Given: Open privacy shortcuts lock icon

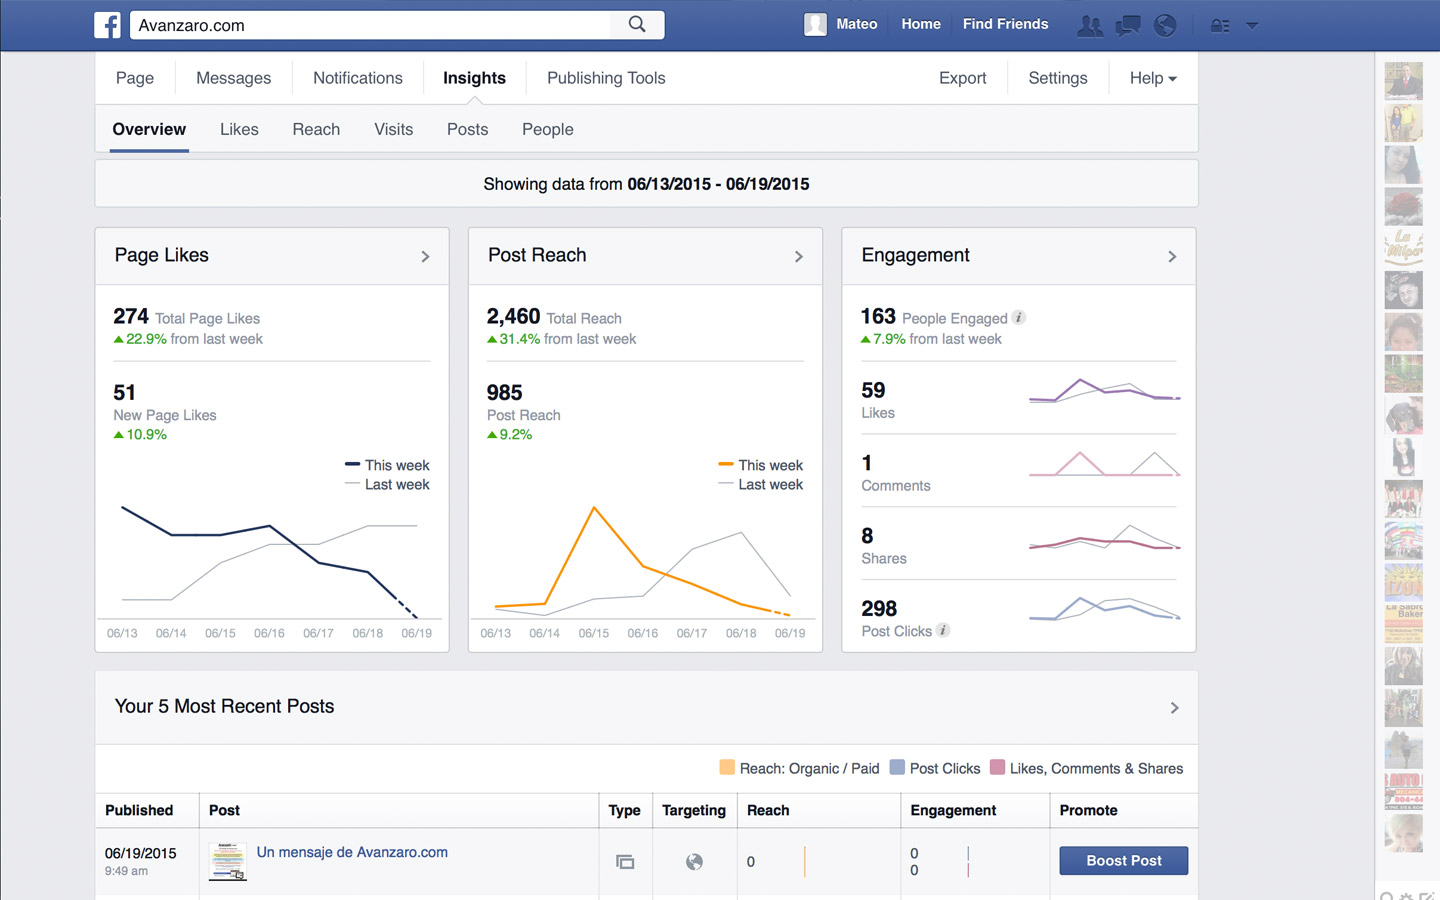Looking at the screenshot, I should [1220, 25].
